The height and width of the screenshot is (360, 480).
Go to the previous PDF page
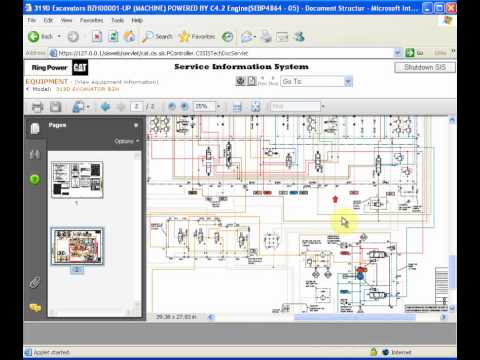pos(105,107)
